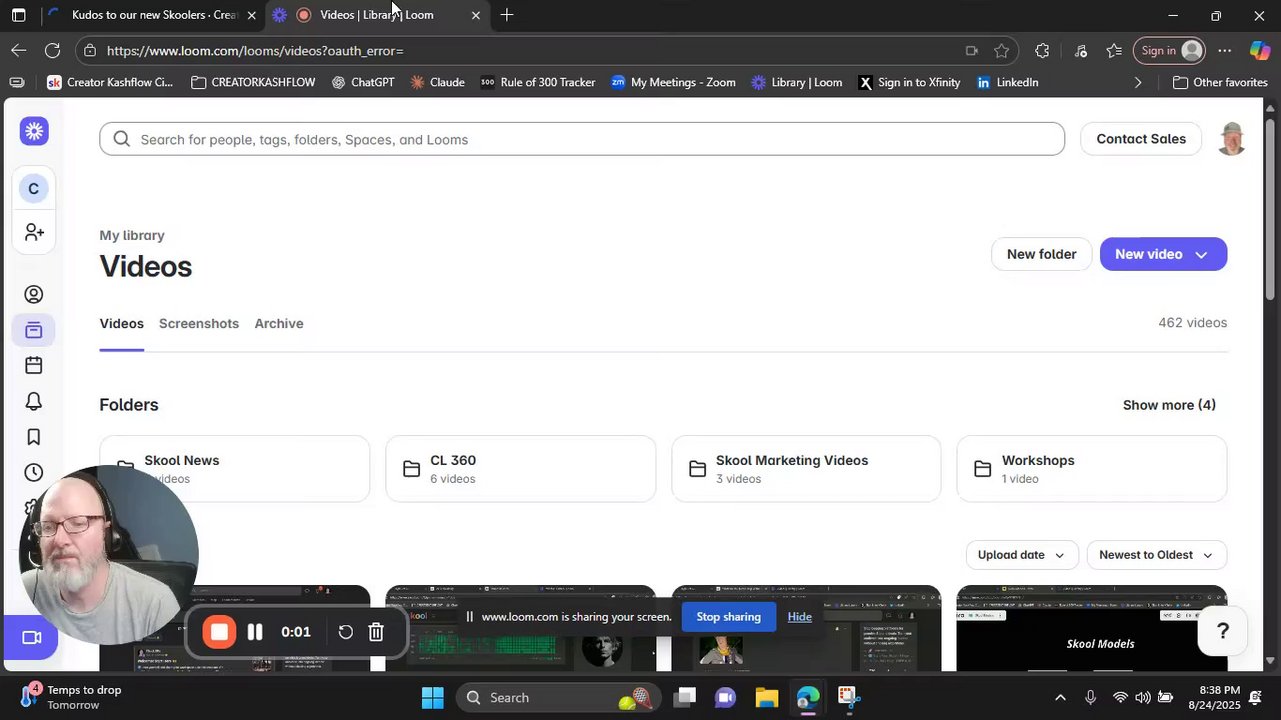Open the Meetings calendar icon in sidebar
Screen dimensions: 1281x720
click(34, 365)
